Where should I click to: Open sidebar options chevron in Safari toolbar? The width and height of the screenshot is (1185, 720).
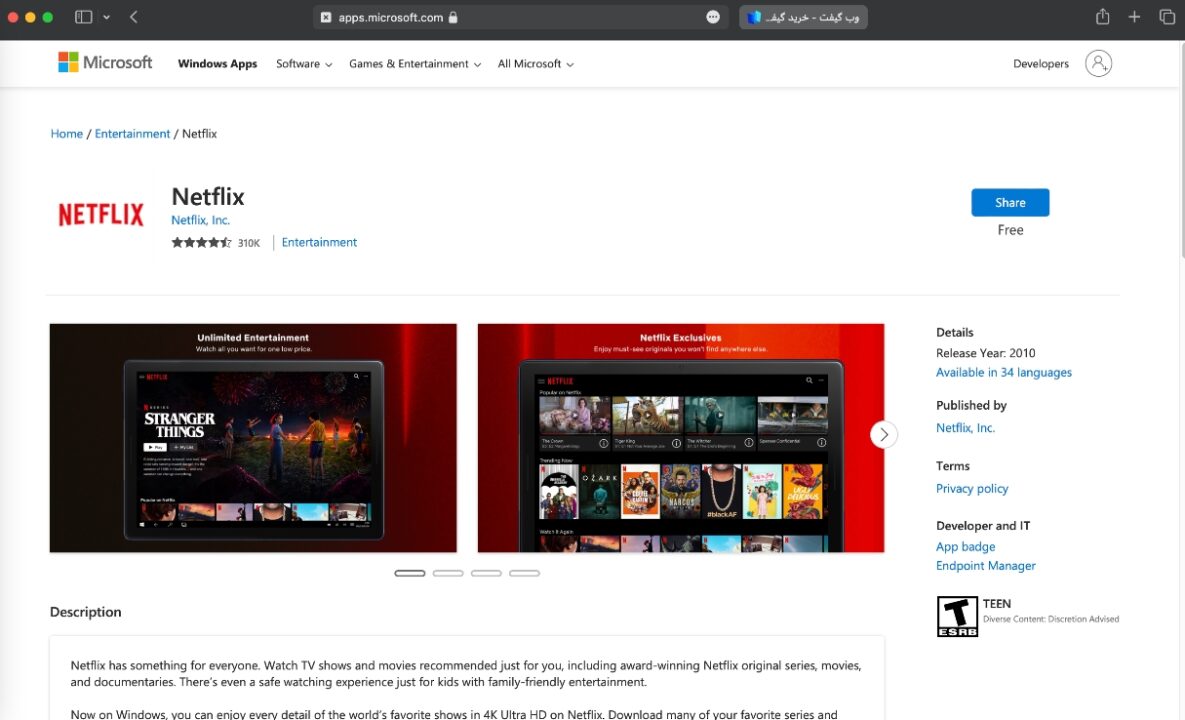107,17
